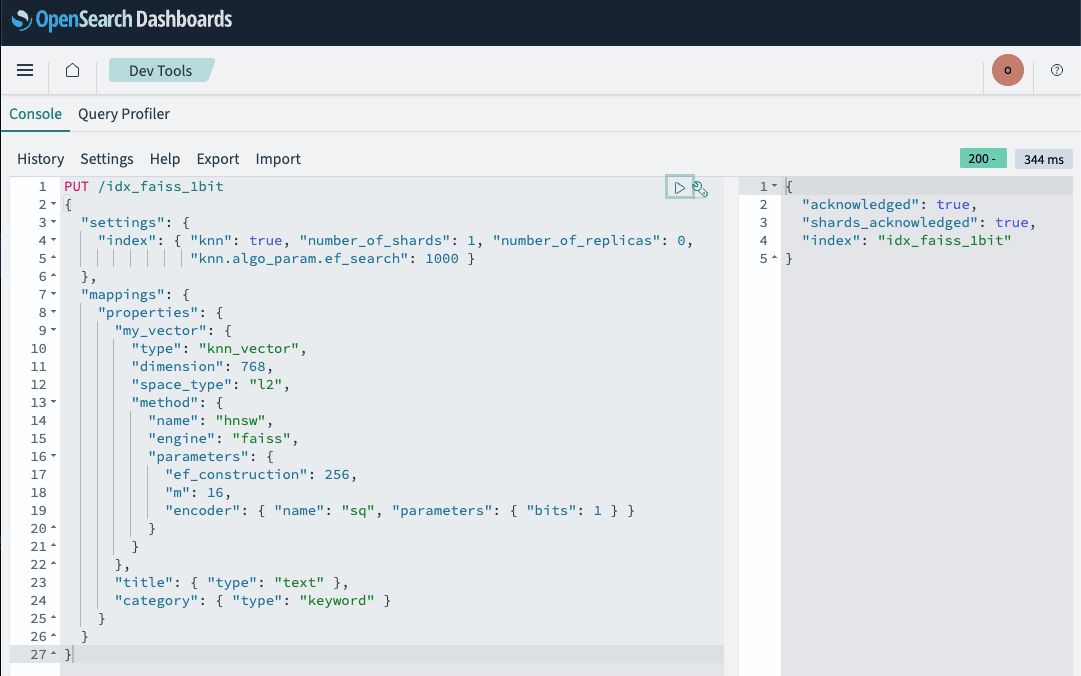Click "acknowledged" in the response pane
This screenshot has width=1081, height=676.
860,205
